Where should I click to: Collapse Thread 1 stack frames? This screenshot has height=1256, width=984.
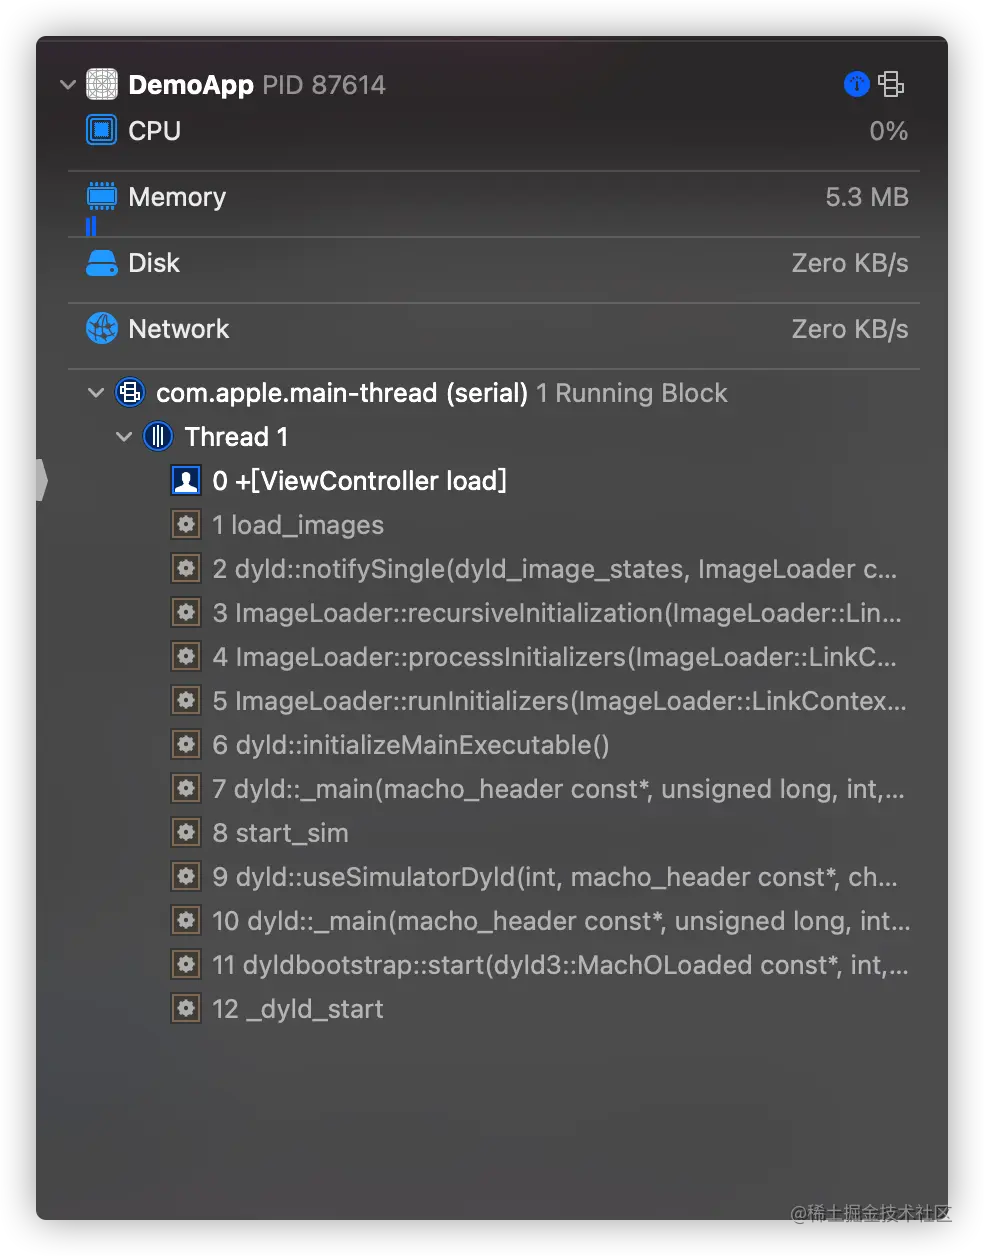pos(124,437)
